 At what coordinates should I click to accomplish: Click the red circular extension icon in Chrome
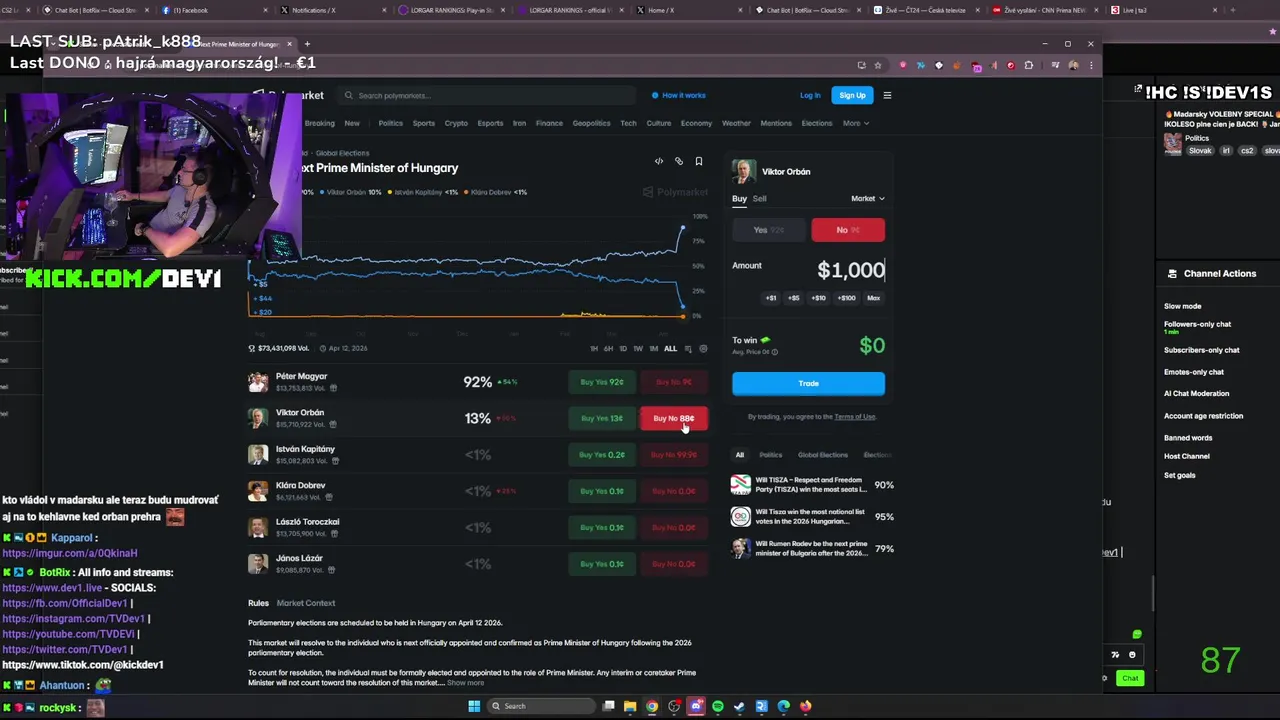(x=1011, y=65)
